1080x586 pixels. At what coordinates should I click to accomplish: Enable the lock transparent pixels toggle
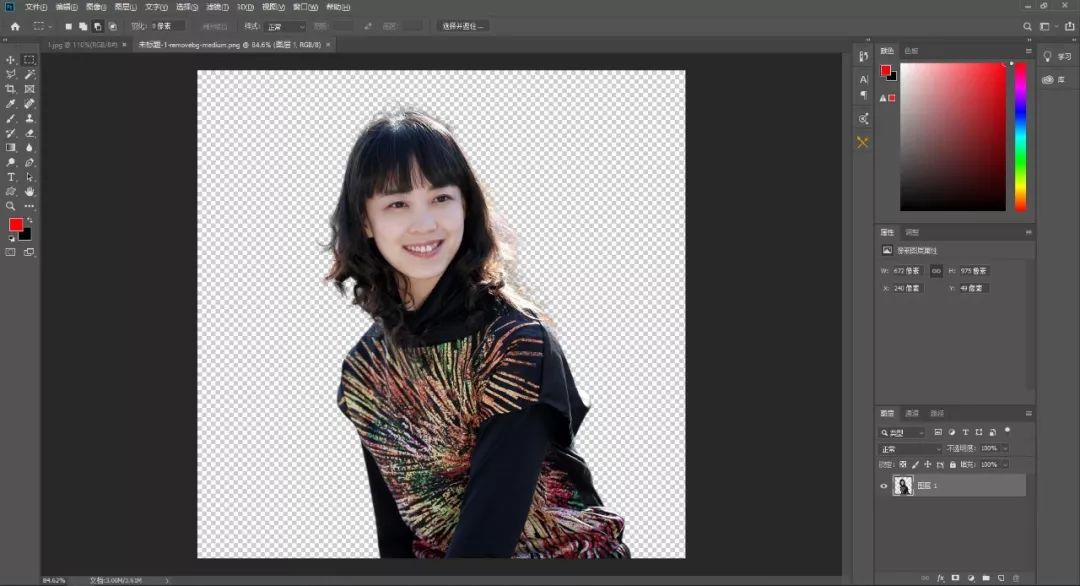coord(902,463)
